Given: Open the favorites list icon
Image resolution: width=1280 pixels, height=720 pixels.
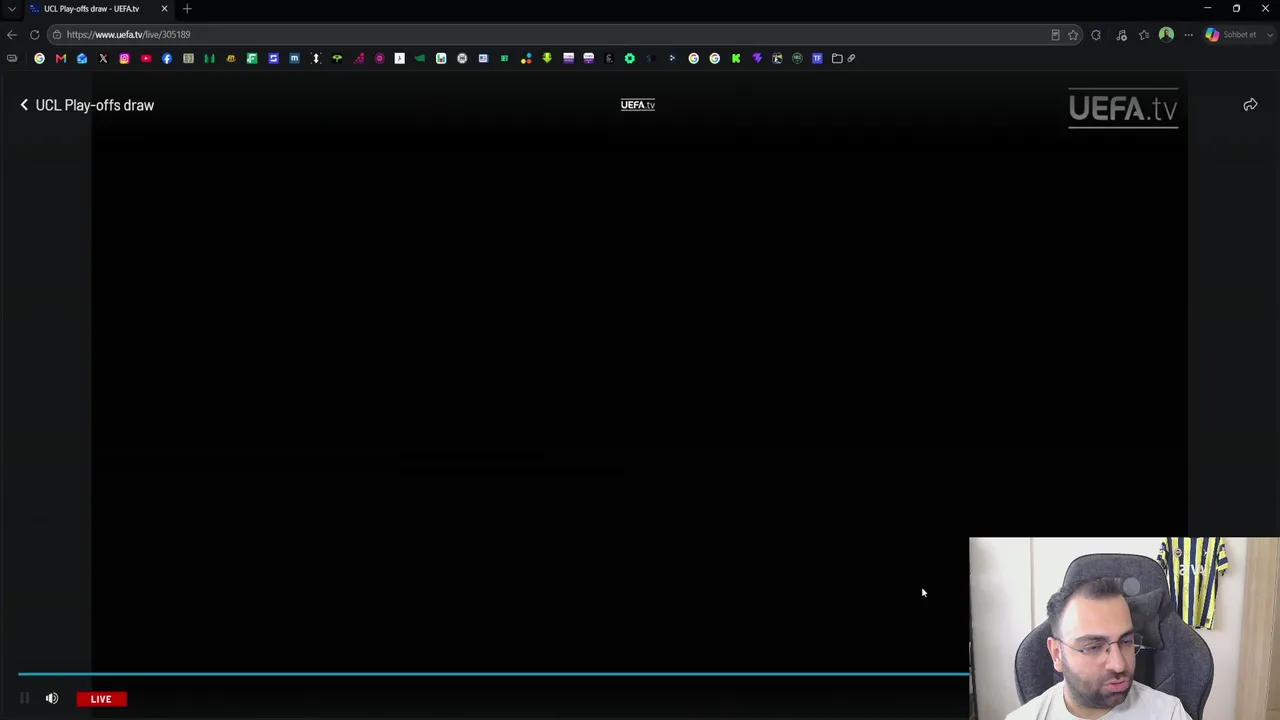Looking at the screenshot, I should (x=1144, y=34).
